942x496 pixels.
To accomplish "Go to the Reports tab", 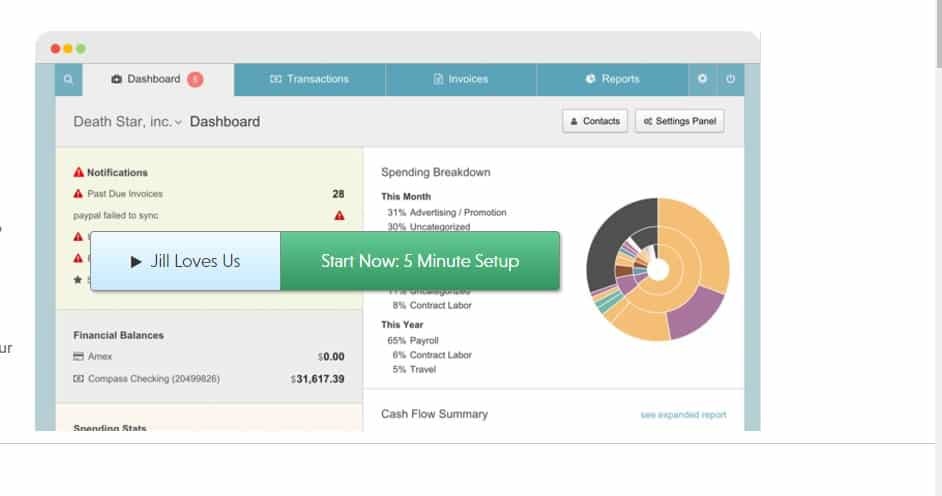I will click(x=613, y=79).
